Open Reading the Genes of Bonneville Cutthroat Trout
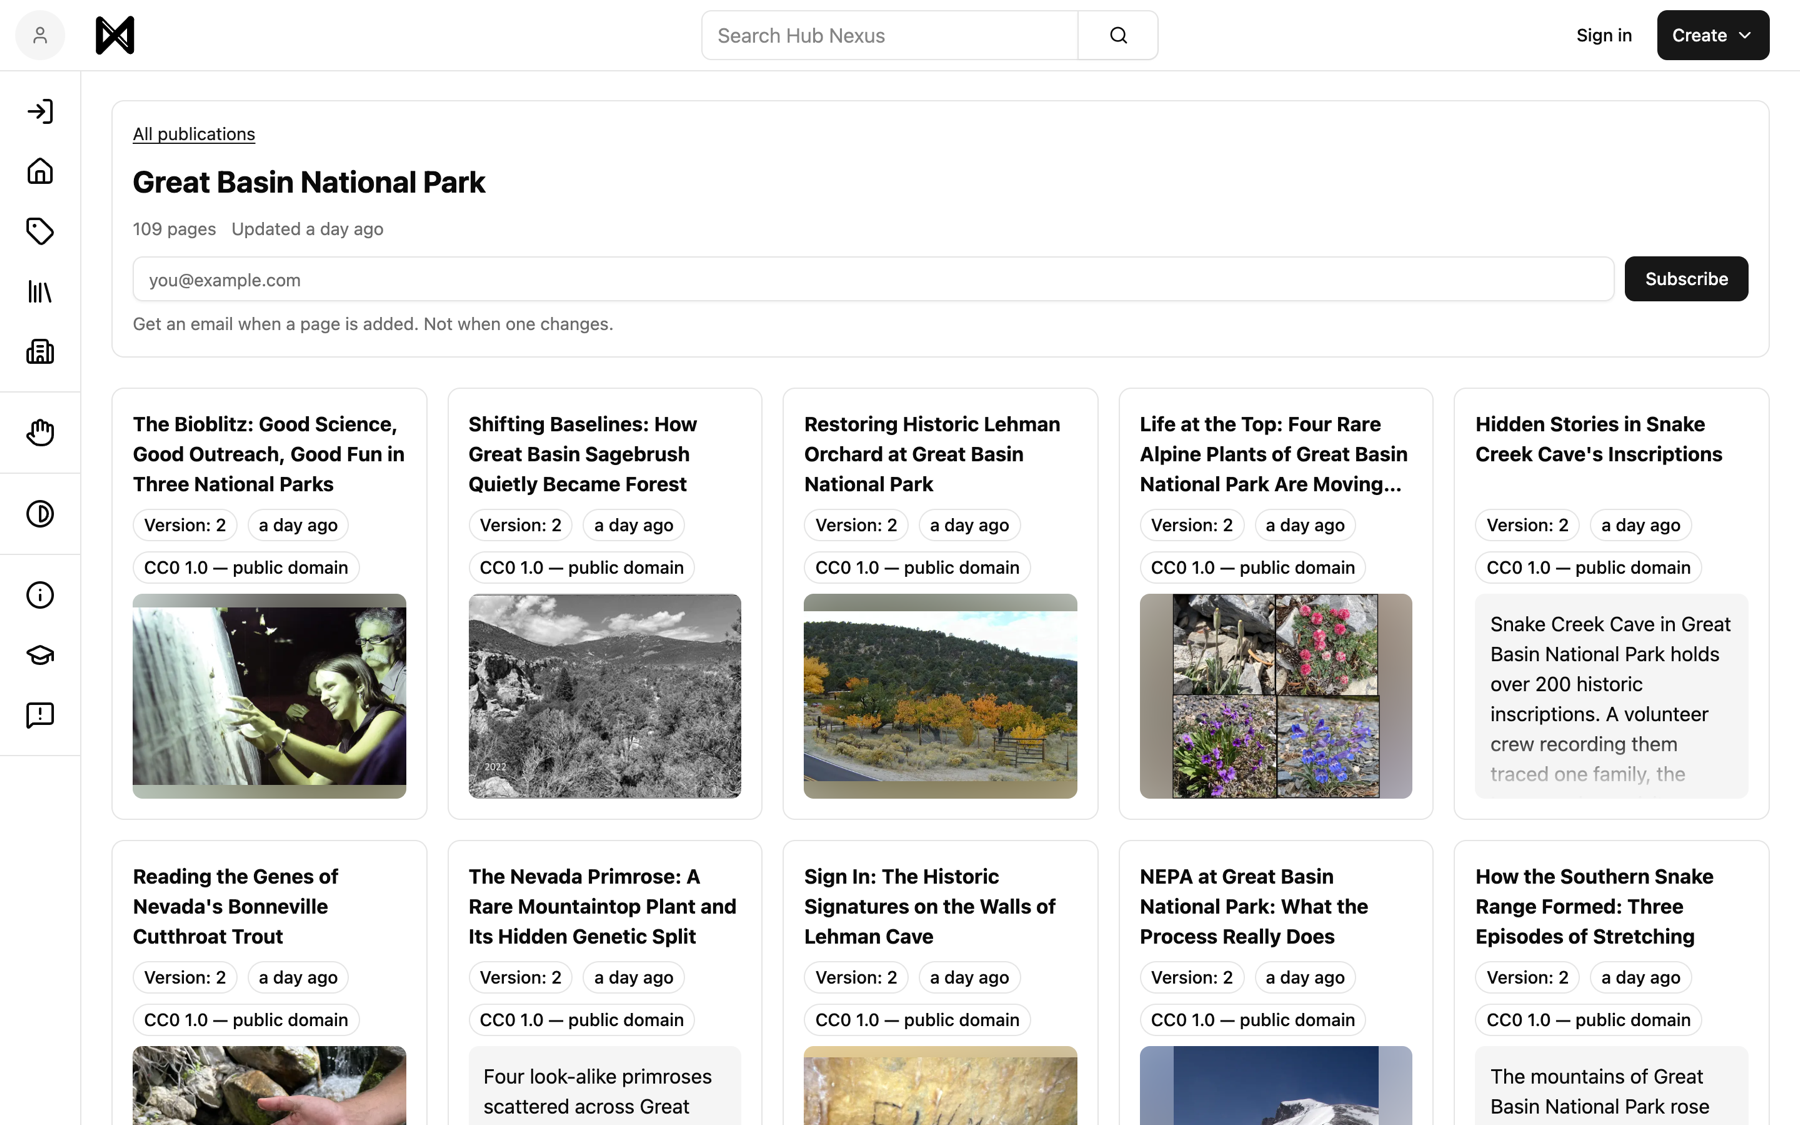The height and width of the screenshot is (1125, 1800). tap(236, 906)
